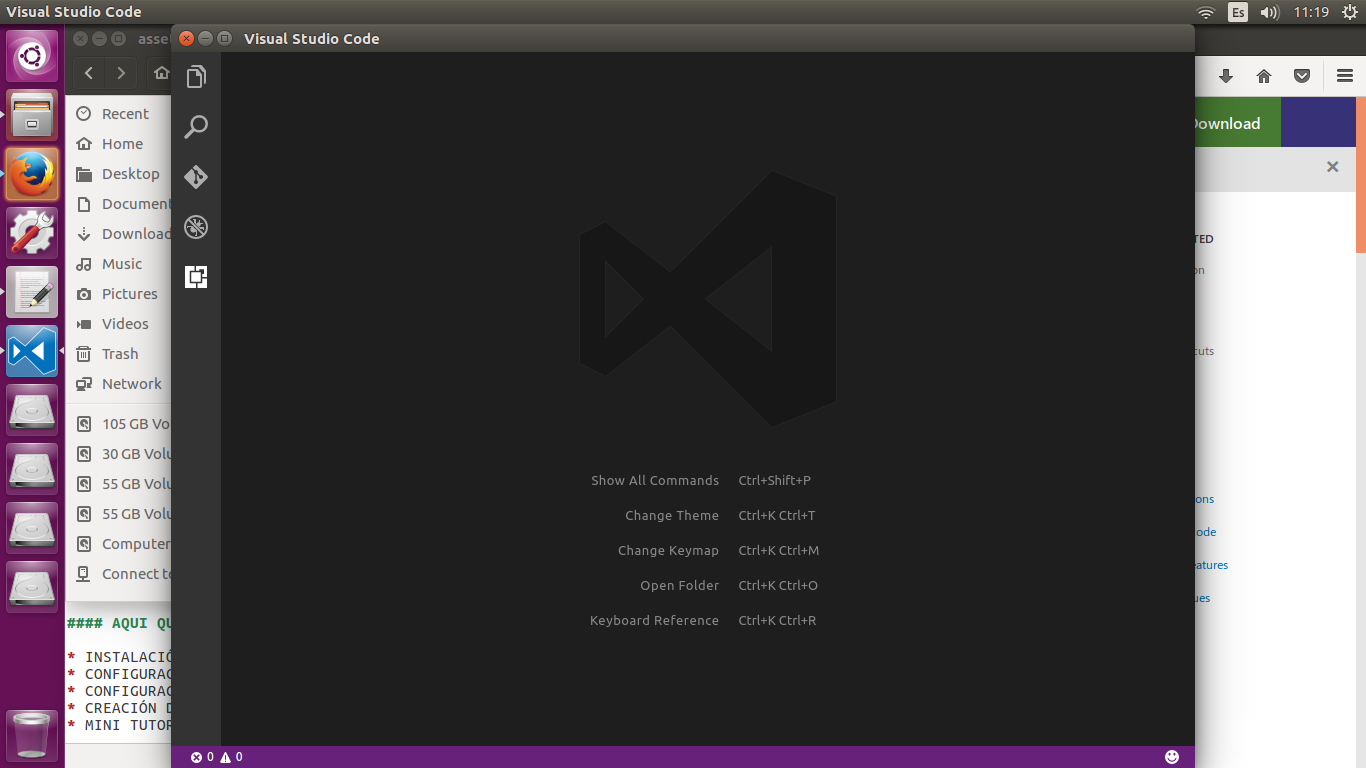Go back in the file manager
Image resolution: width=1366 pixels, height=768 pixels.
(x=89, y=73)
